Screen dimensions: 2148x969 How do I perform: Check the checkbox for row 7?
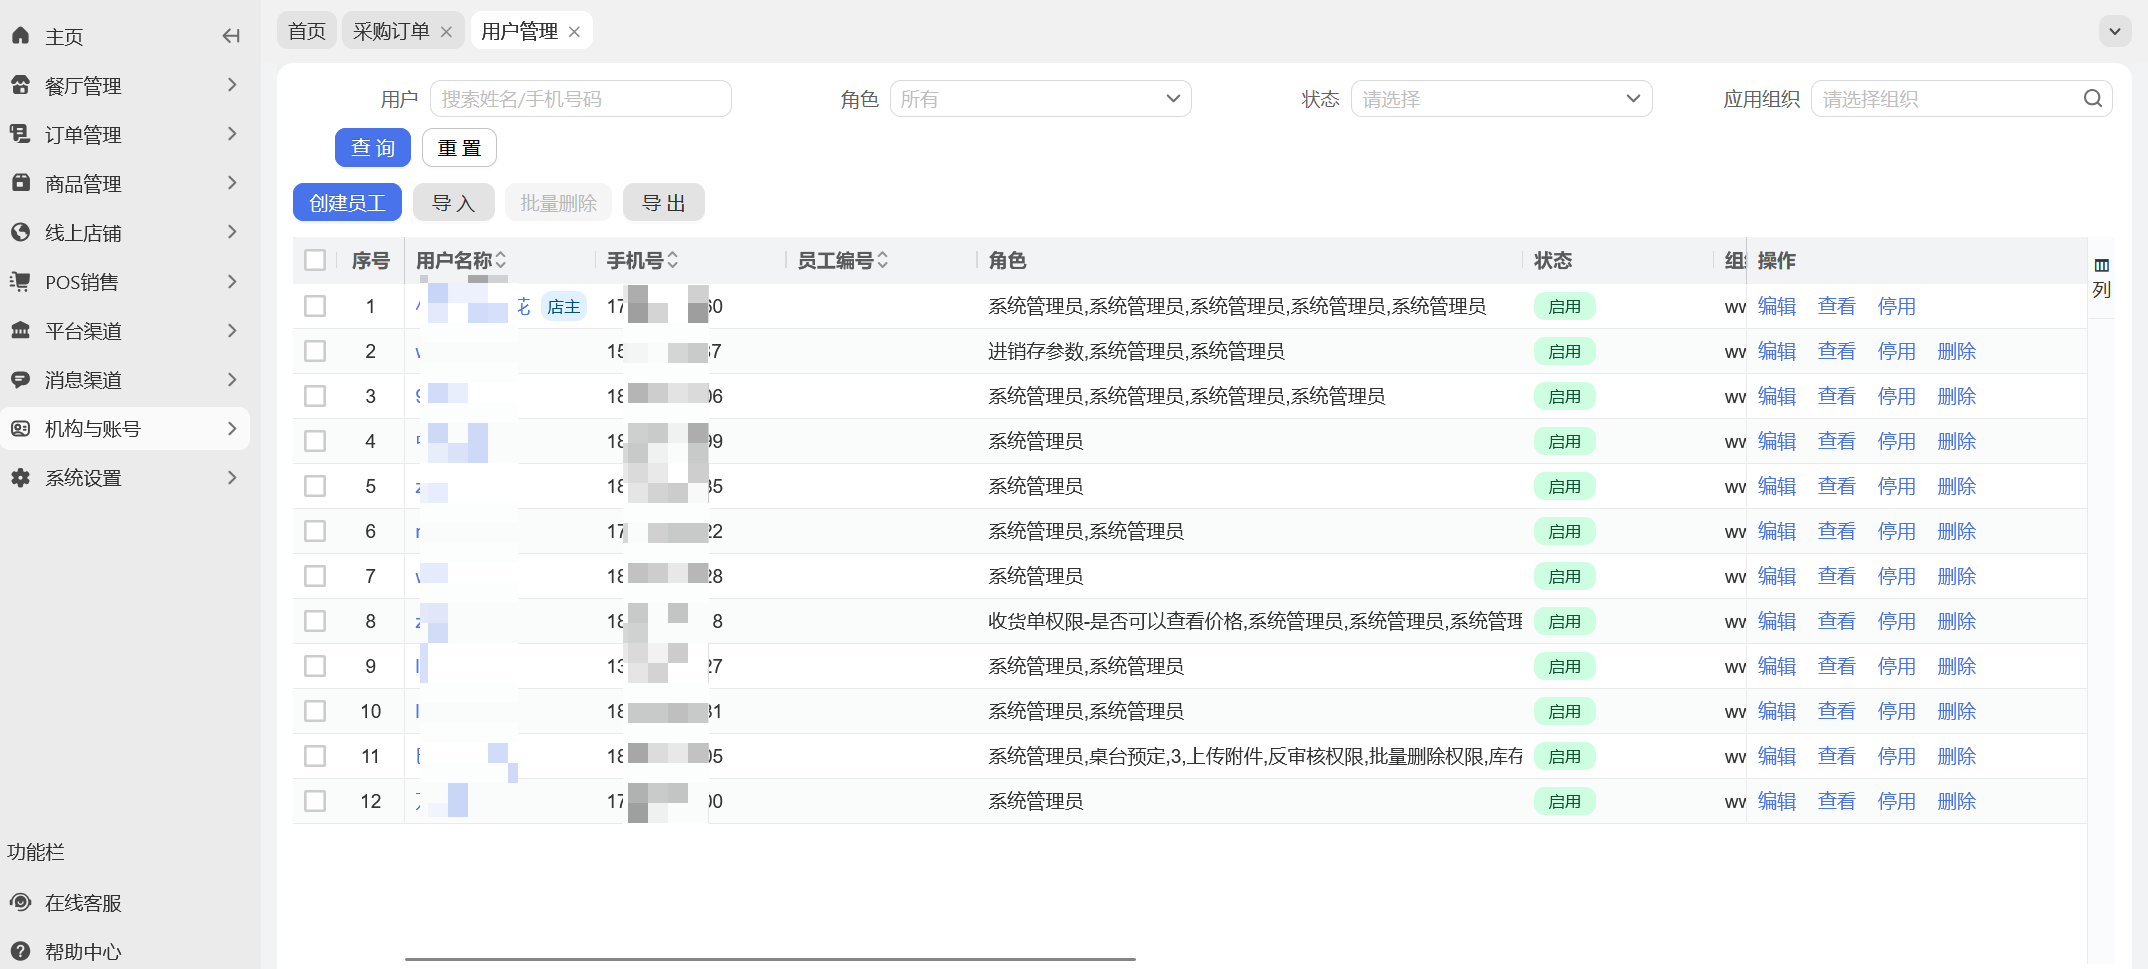(315, 576)
